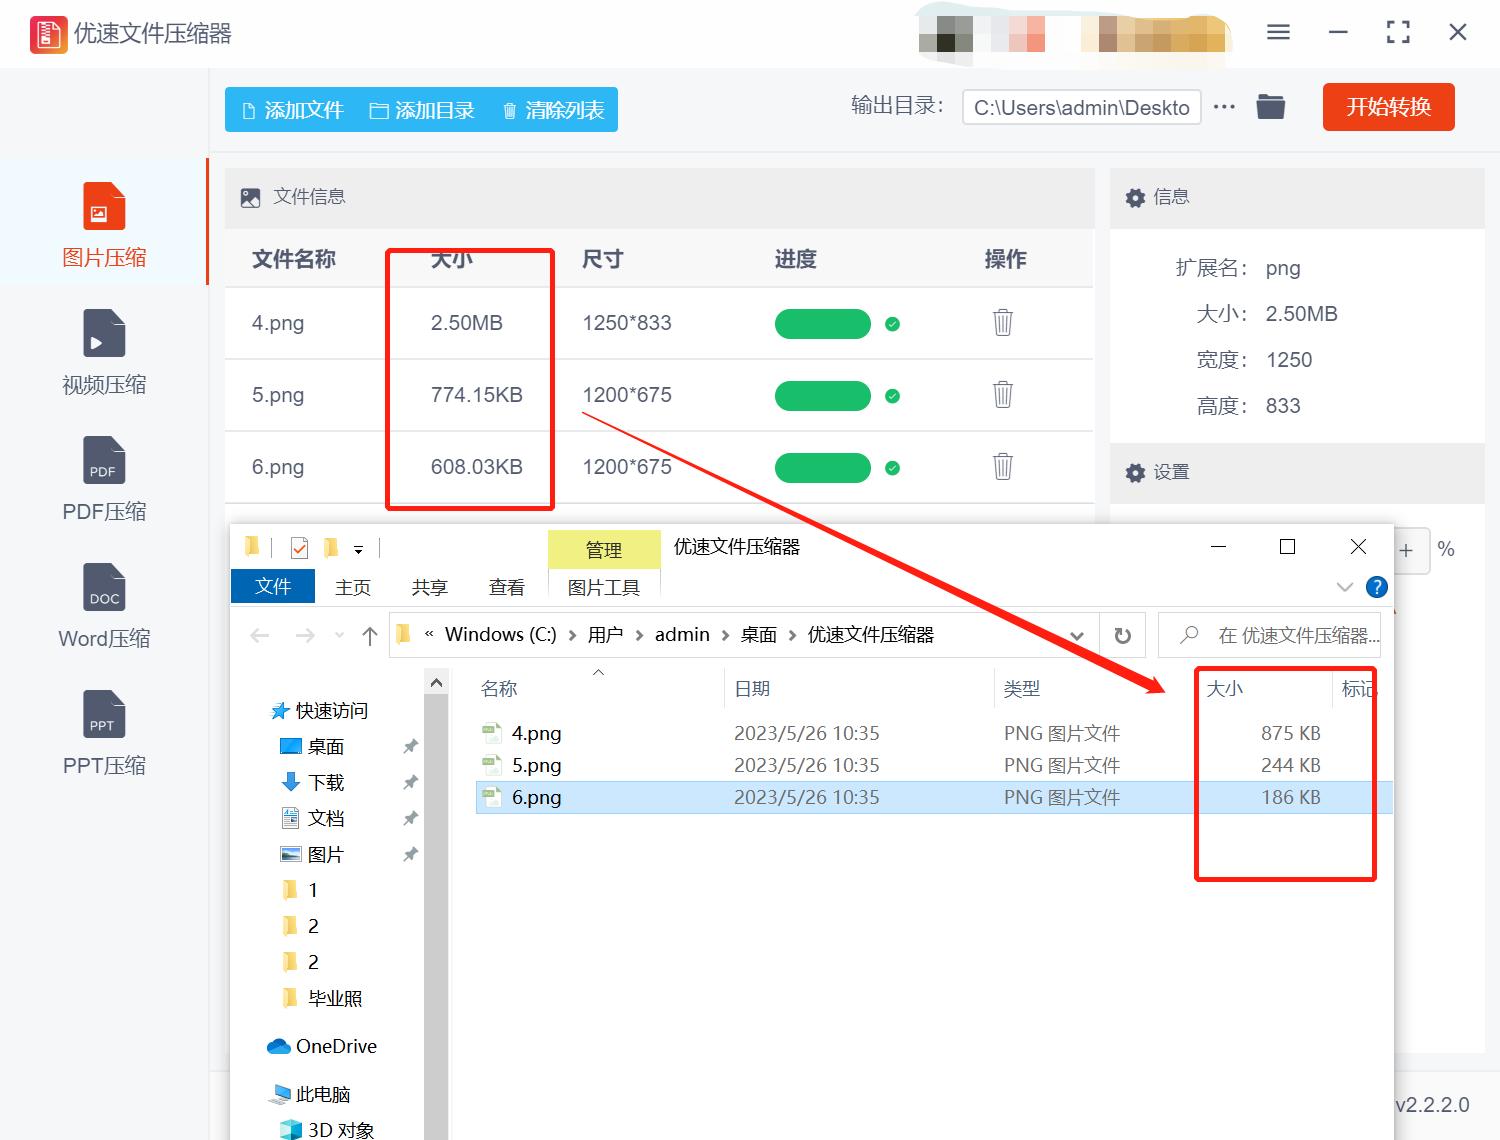
Task: Switch to the 查看 ribbon tab
Action: pos(506,587)
